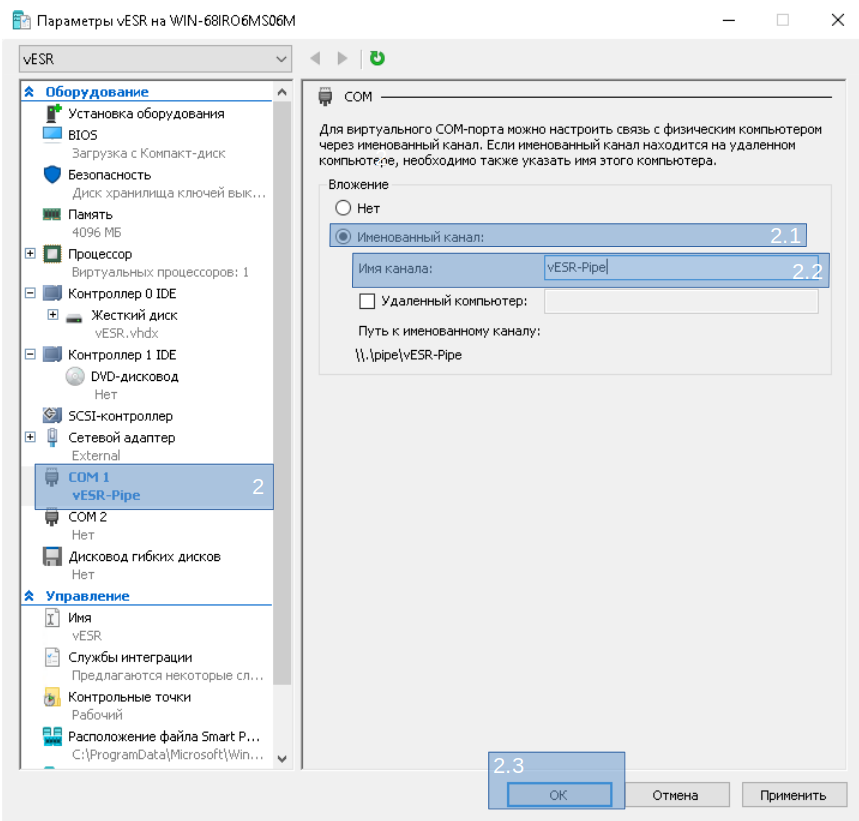Expand the Сетевой адаптер node
This screenshot has width=859, height=821.
[30, 437]
